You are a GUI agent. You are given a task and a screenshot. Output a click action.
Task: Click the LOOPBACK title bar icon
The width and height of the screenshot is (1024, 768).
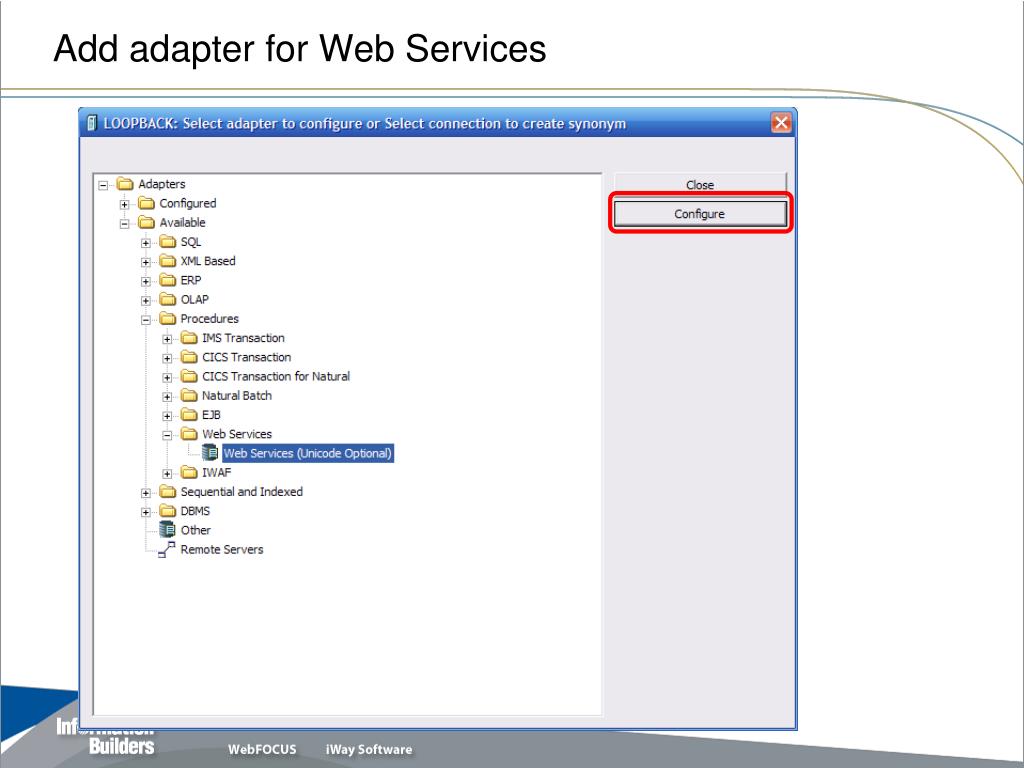92,123
